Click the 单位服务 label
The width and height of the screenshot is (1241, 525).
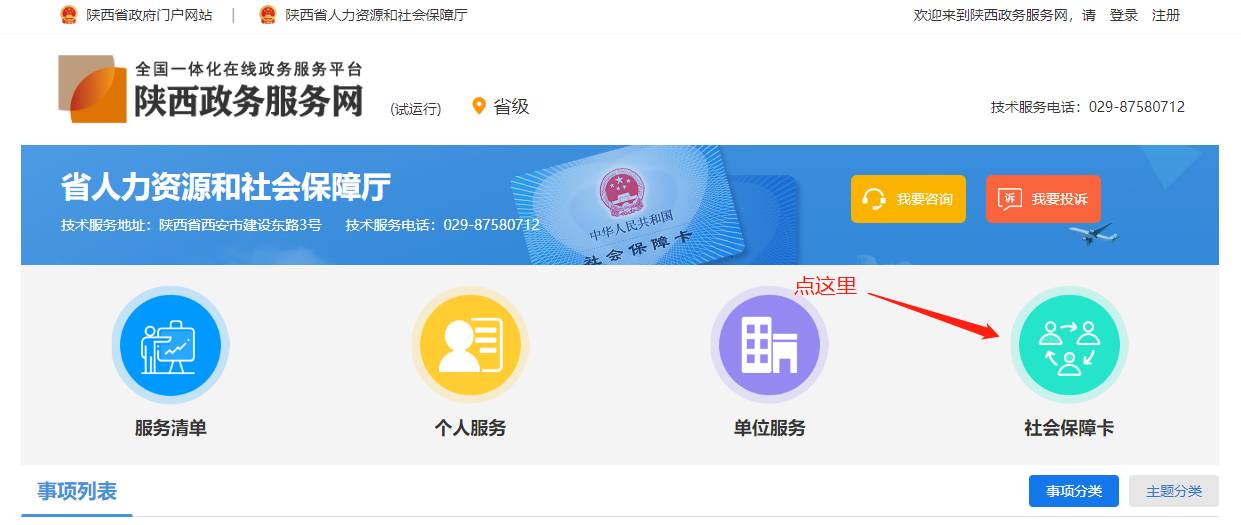pos(769,428)
